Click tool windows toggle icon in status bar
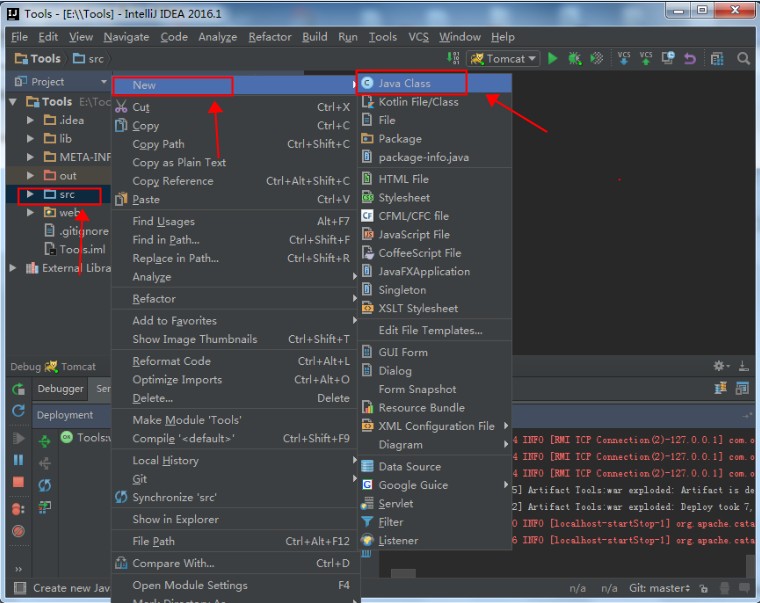 (20, 588)
